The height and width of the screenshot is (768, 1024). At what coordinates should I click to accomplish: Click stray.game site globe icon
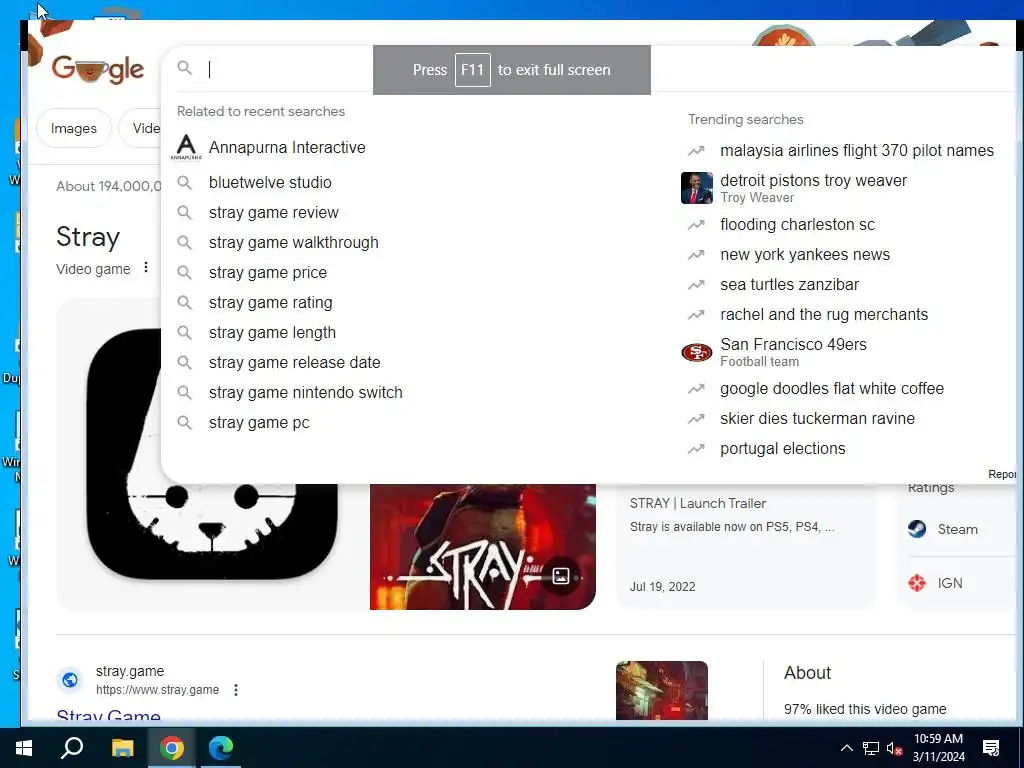point(70,680)
